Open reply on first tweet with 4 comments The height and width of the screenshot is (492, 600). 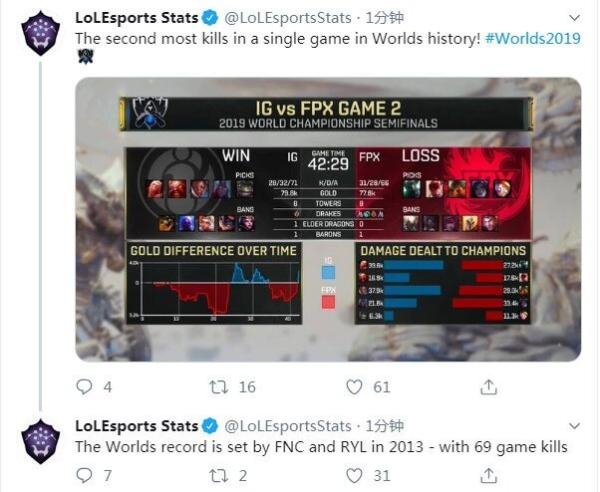(x=84, y=387)
